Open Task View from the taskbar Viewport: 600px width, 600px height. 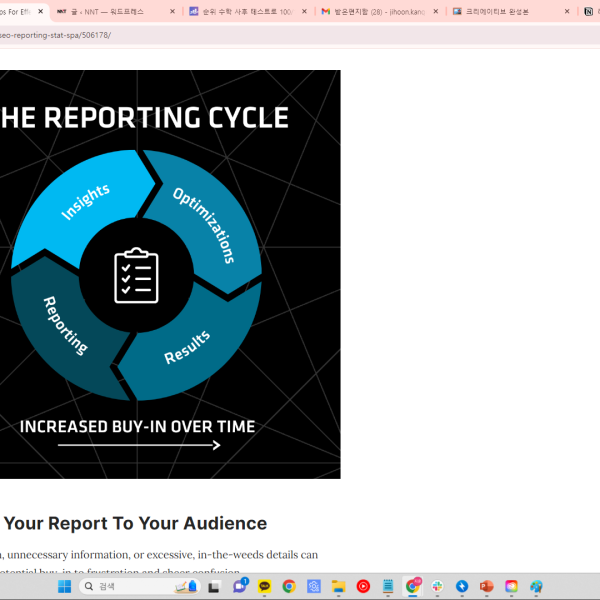pyautogui.click(x=214, y=586)
